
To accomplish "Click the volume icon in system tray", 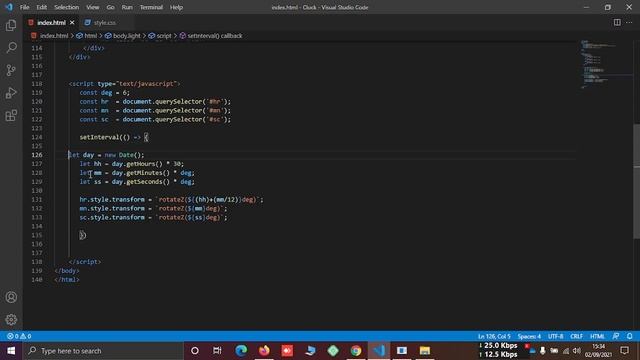I will click(x=576, y=351).
